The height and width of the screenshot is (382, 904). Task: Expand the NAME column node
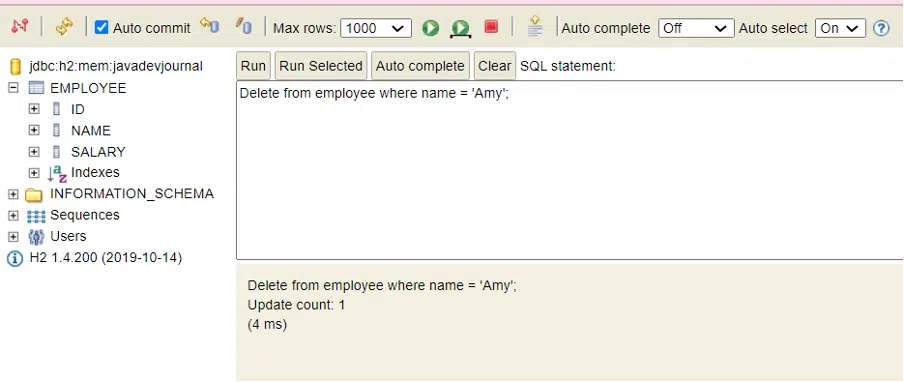34,130
